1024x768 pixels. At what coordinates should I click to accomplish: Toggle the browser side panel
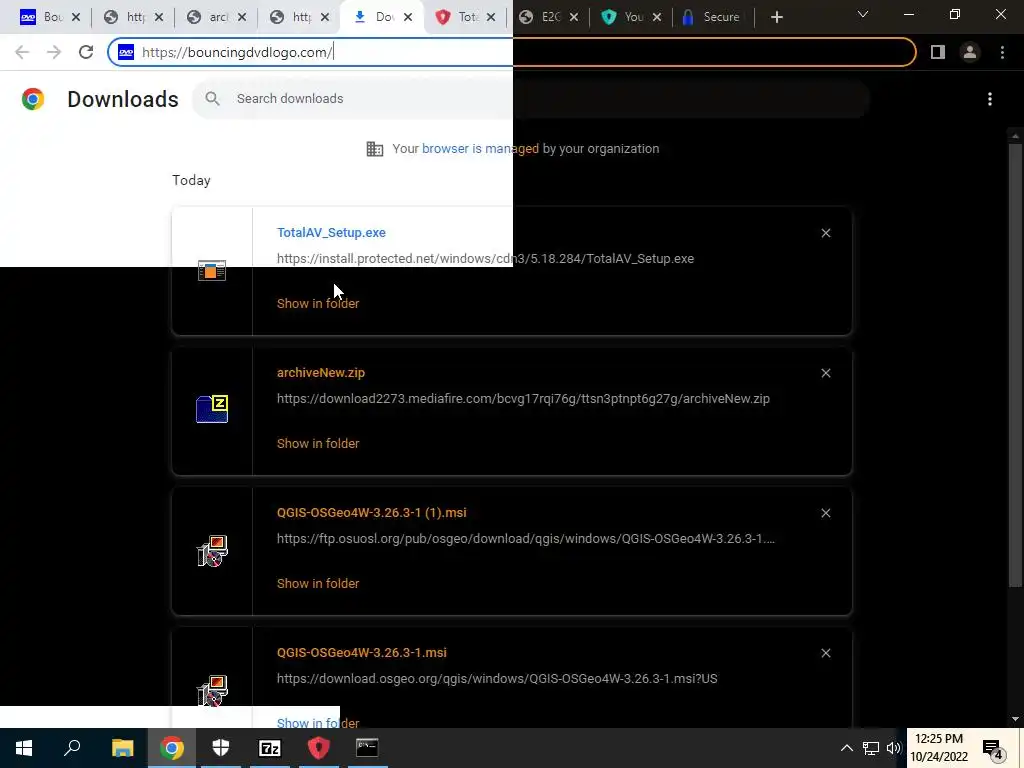938,52
